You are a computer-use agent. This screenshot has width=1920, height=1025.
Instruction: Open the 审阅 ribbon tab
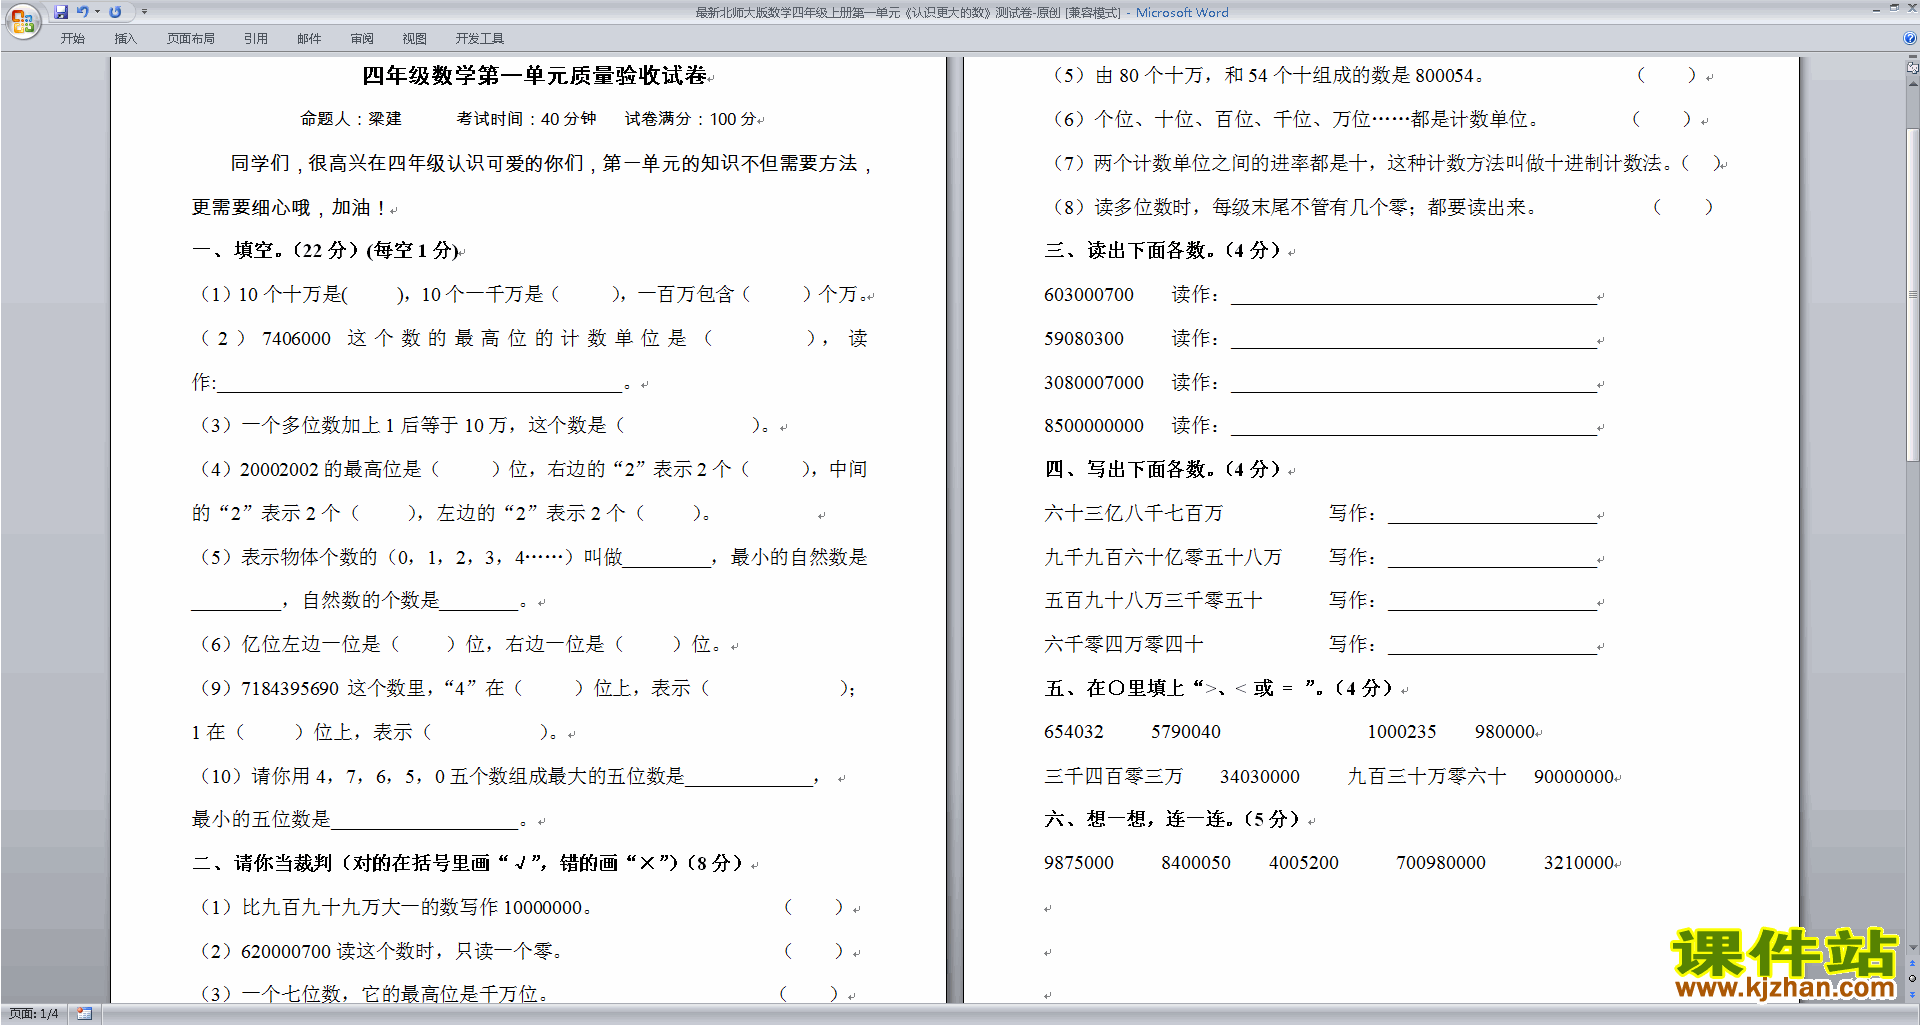point(362,39)
